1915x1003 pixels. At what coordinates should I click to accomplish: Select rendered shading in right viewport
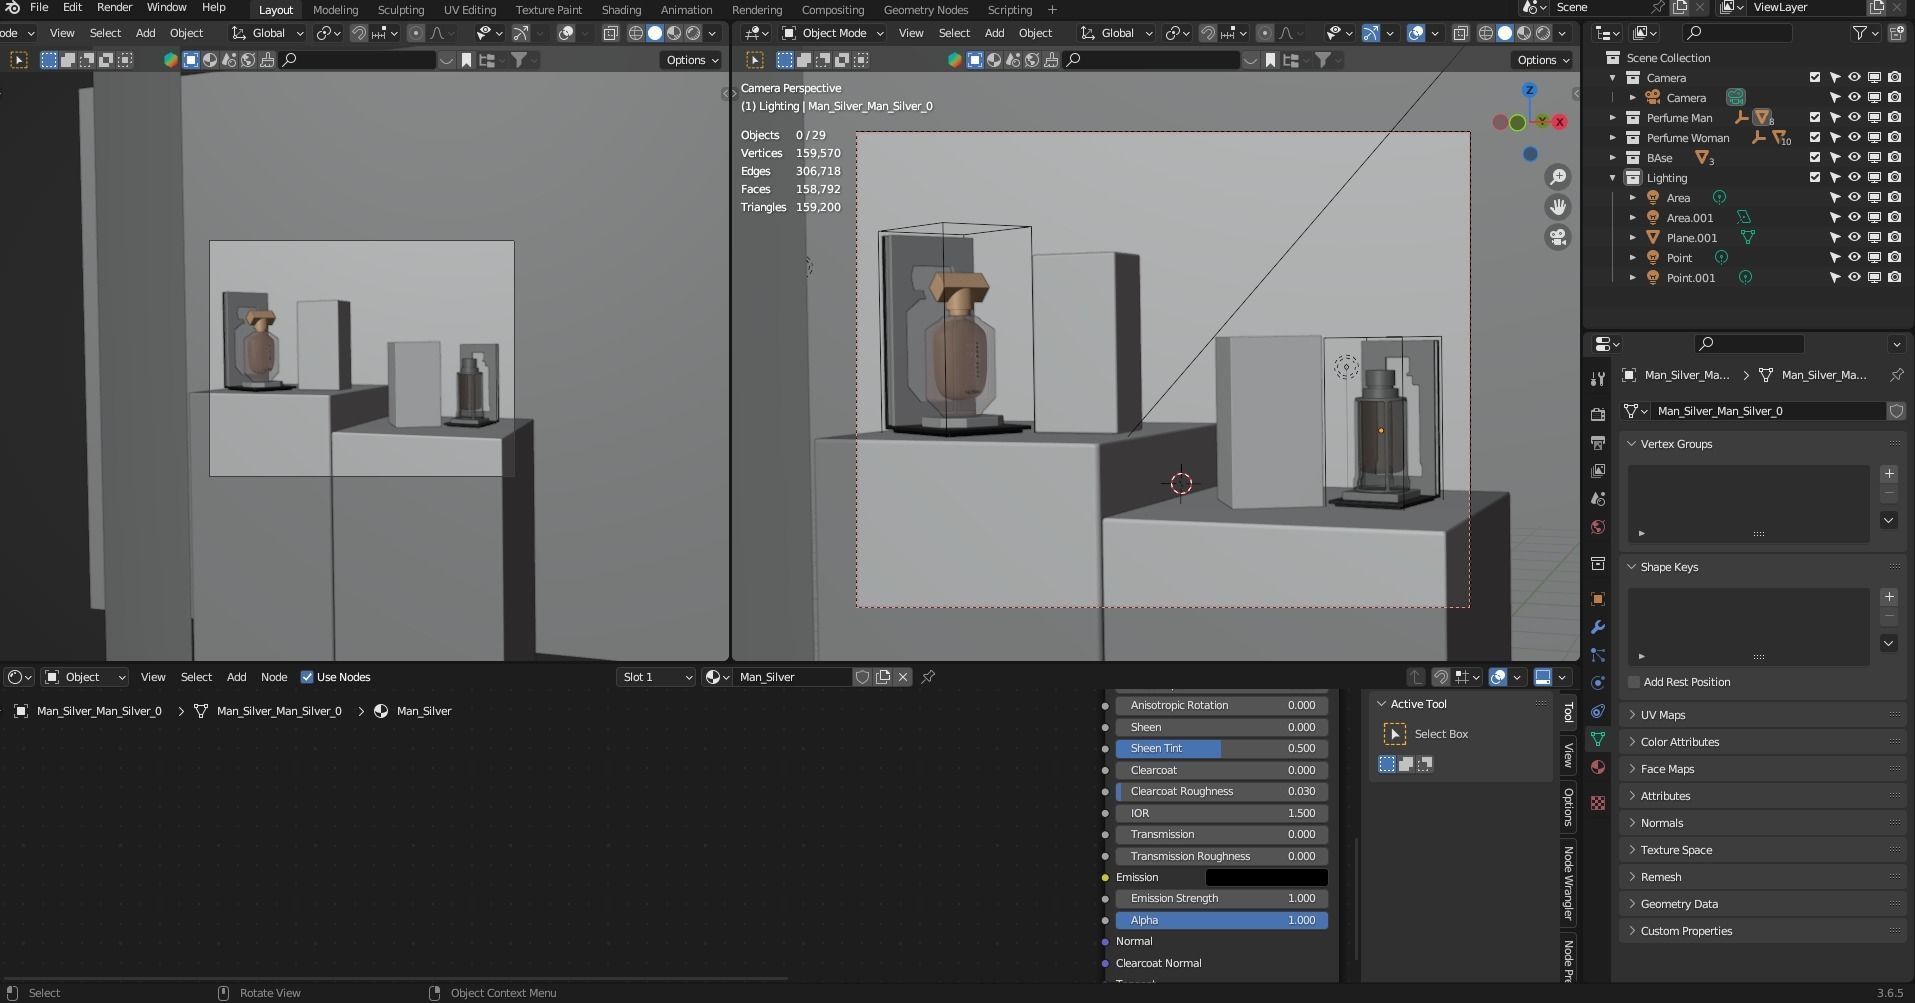coord(1543,33)
